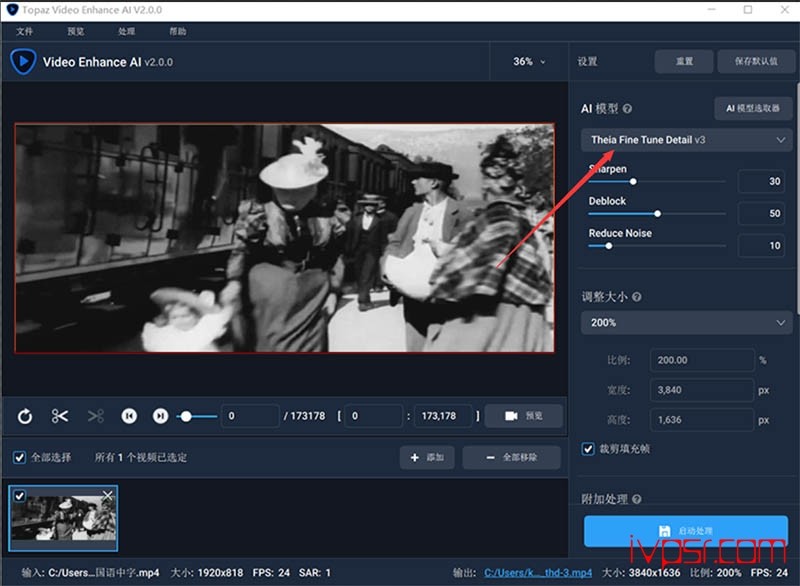This screenshot has width=800, height=586.
Task: Open the output file path link
Action: tap(538, 573)
